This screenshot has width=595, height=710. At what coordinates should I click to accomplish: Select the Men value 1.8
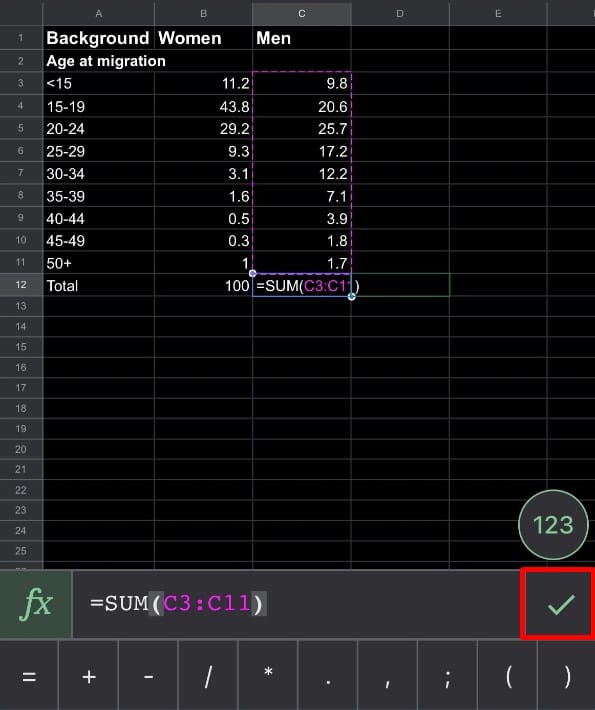pyautogui.click(x=302, y=240)
